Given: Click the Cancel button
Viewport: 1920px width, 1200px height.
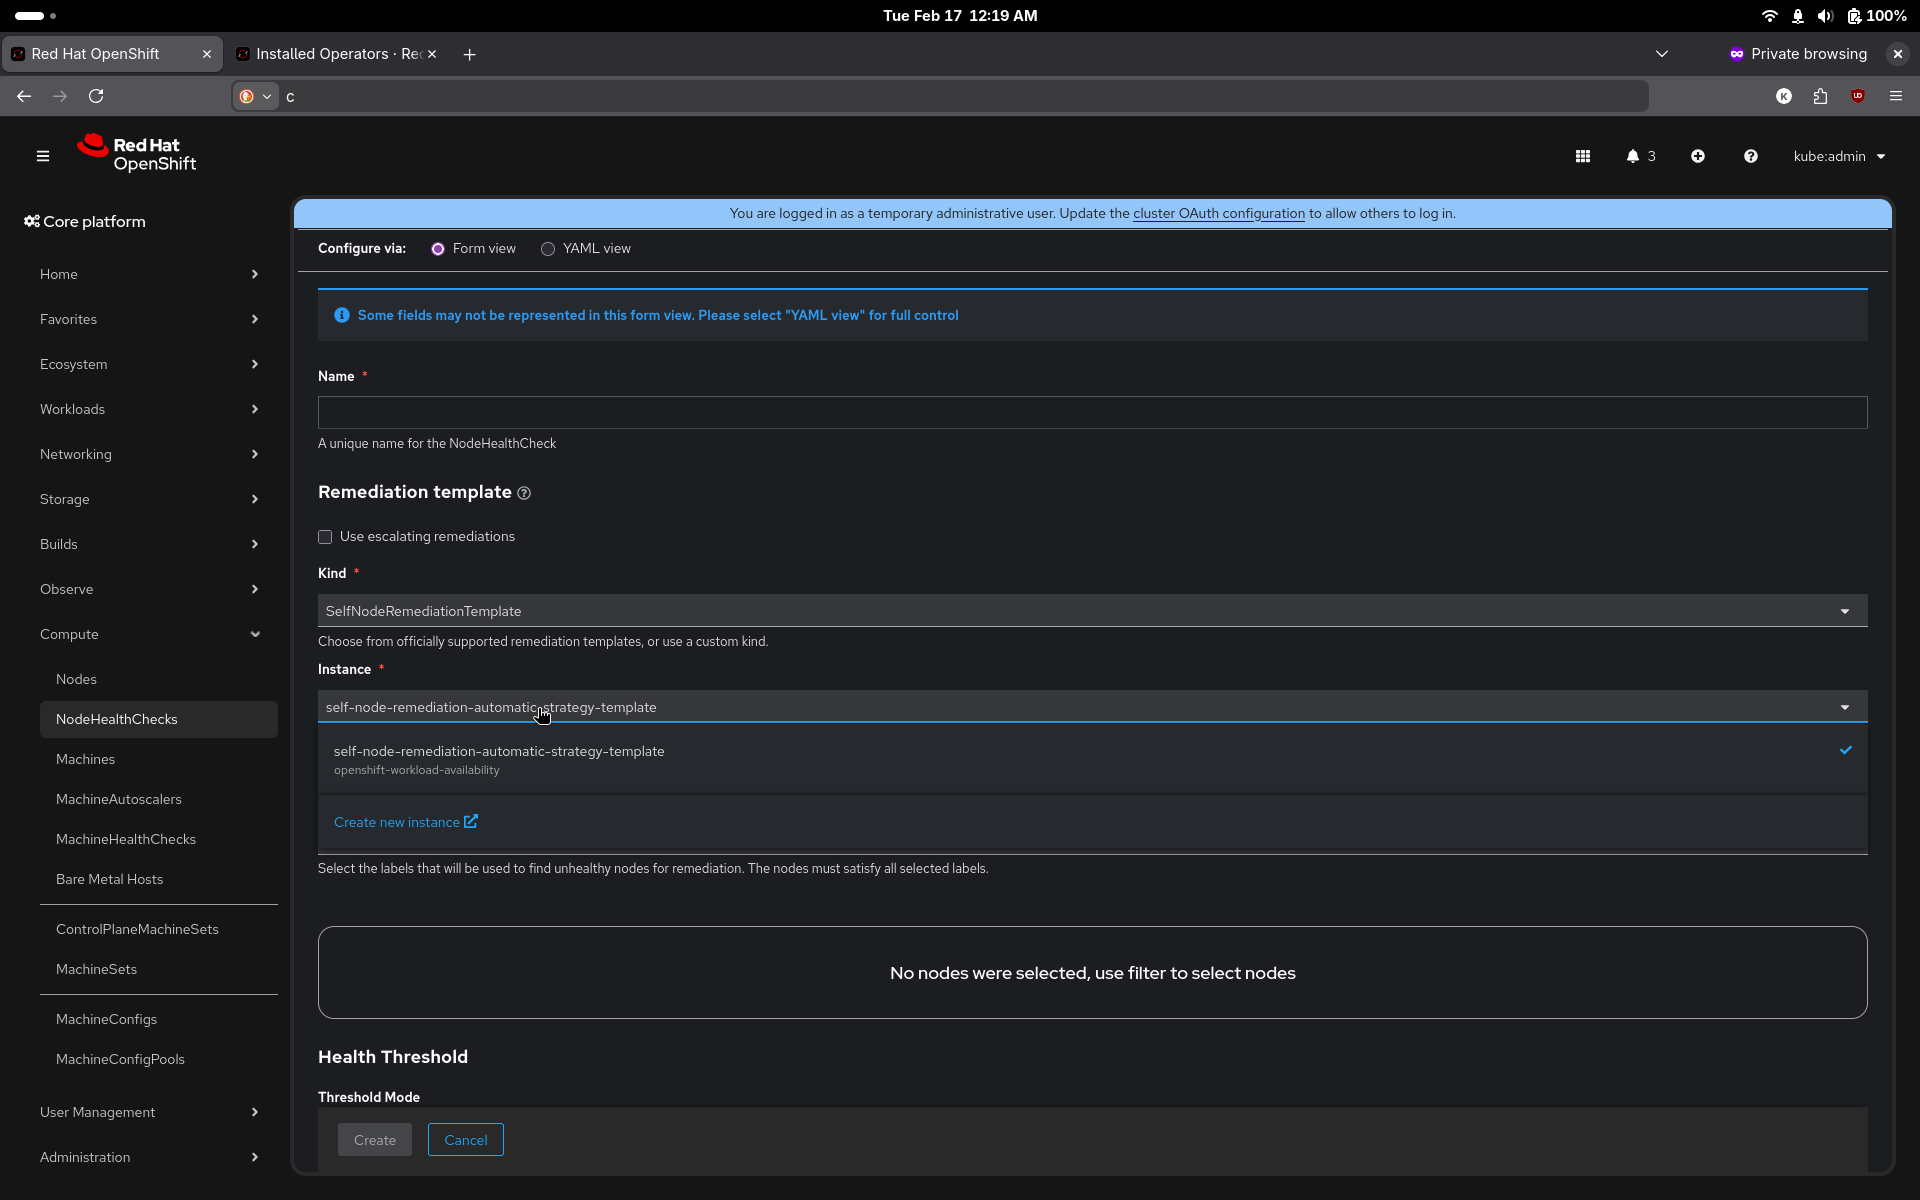Looking at the screenshot, I should [465, 1140].
